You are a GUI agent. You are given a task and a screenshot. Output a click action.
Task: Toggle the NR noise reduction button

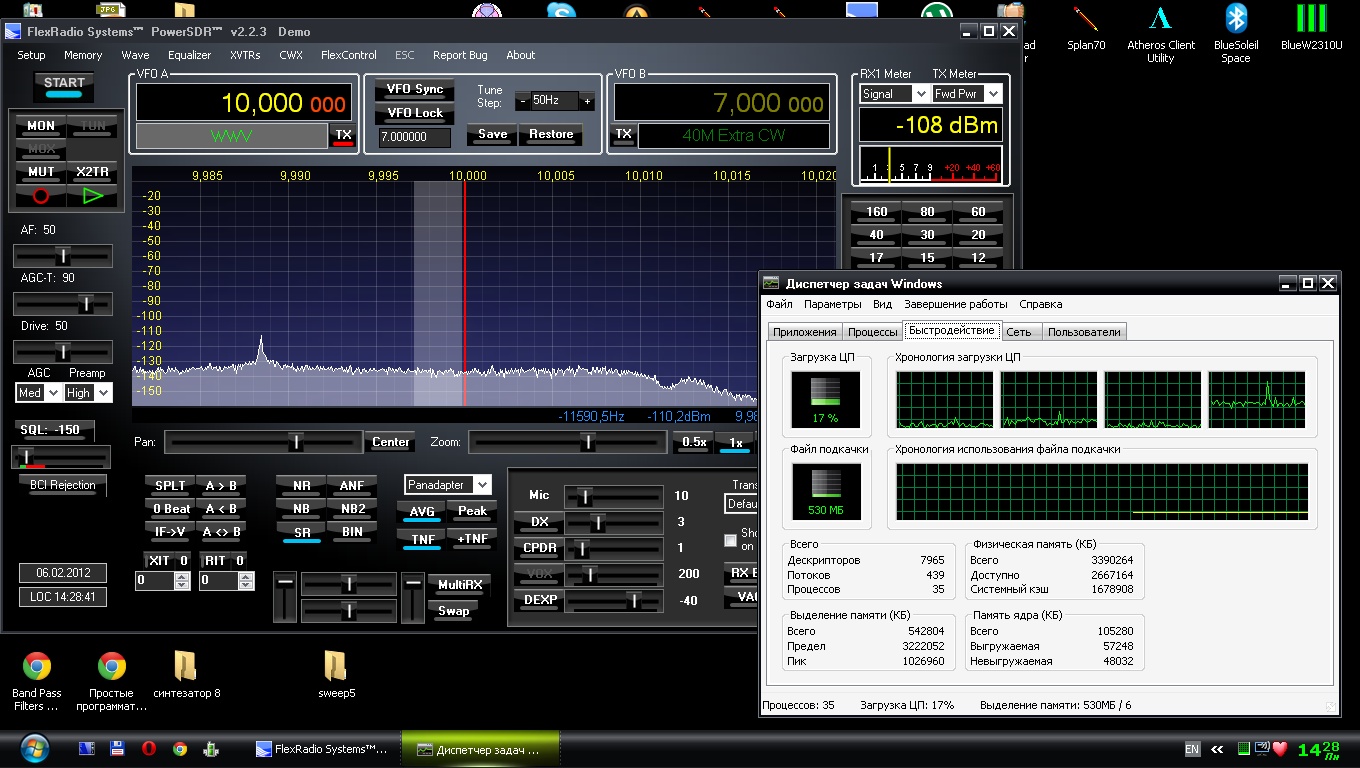[302, 486]
